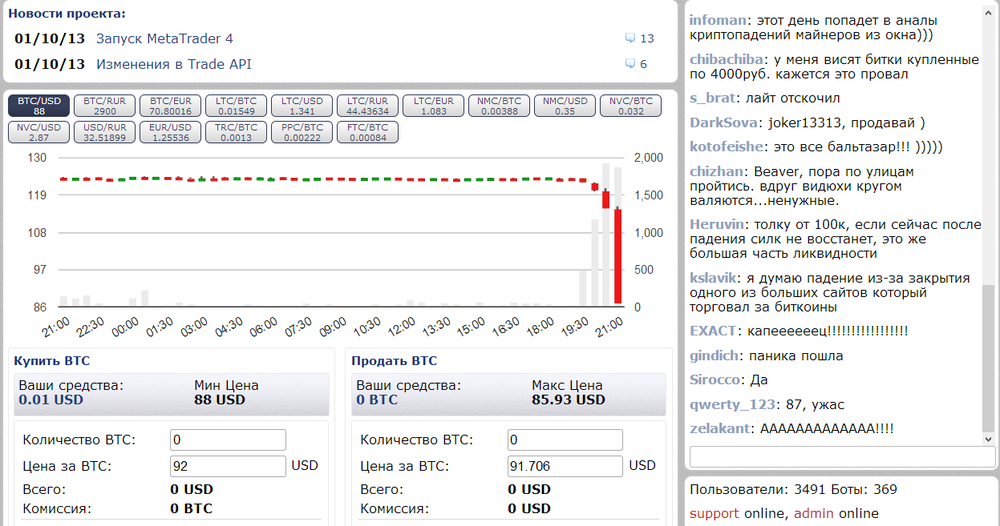Switch to the NVC/BTC pair tab

click(630, 106)
